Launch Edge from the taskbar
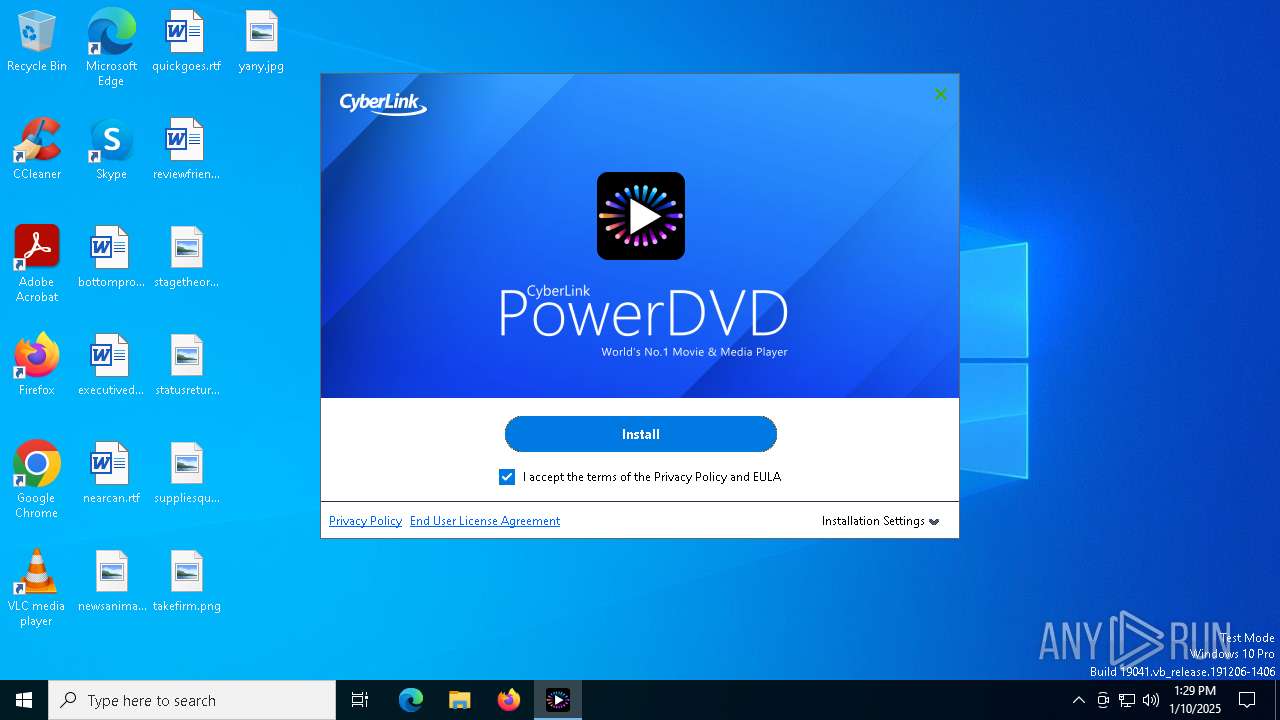This screenshot has height=720, width=1280. 411,700
